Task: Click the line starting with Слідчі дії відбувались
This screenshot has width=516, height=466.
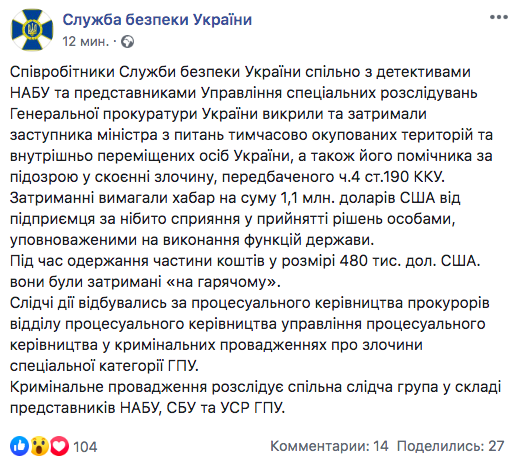Action: tap(250, 303)
